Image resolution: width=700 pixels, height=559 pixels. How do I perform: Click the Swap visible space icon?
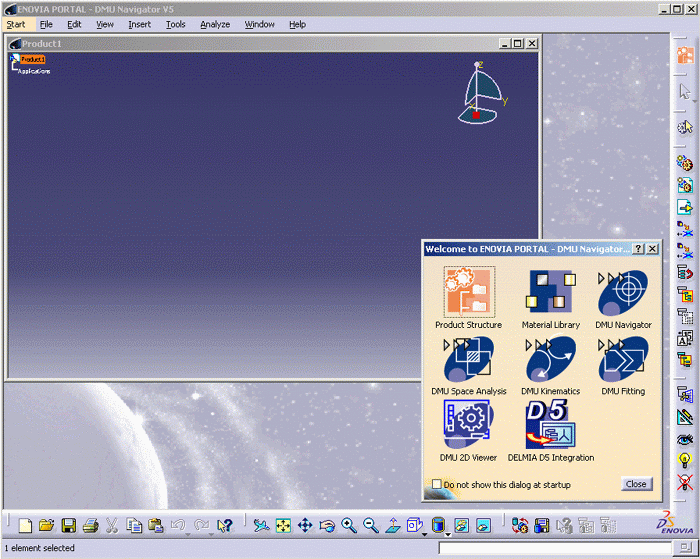483,526
